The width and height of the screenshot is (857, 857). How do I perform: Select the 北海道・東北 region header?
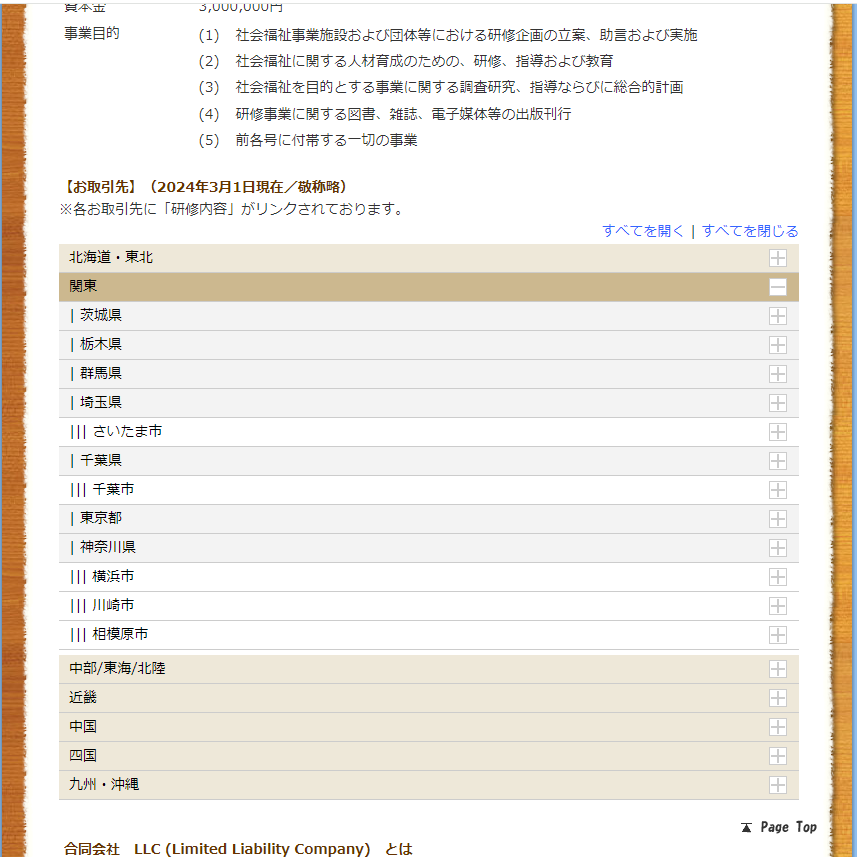click(x=428, y=258)
